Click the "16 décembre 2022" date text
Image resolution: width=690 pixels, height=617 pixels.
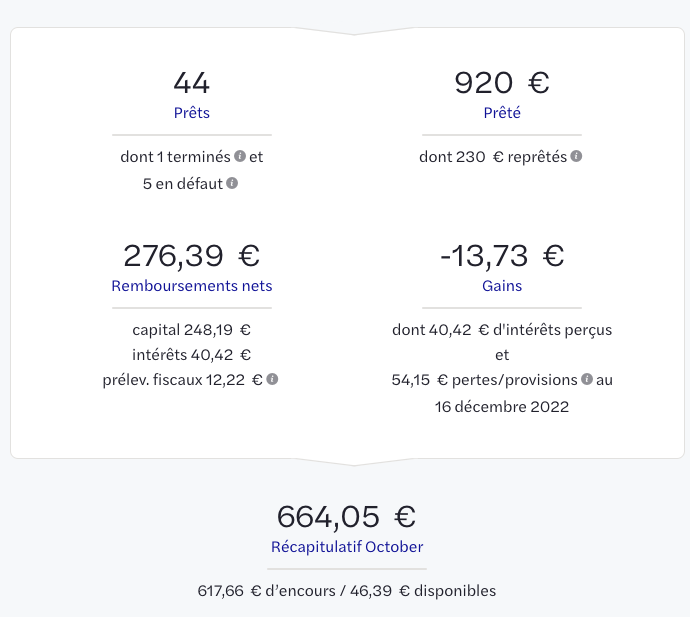[502, 406]
